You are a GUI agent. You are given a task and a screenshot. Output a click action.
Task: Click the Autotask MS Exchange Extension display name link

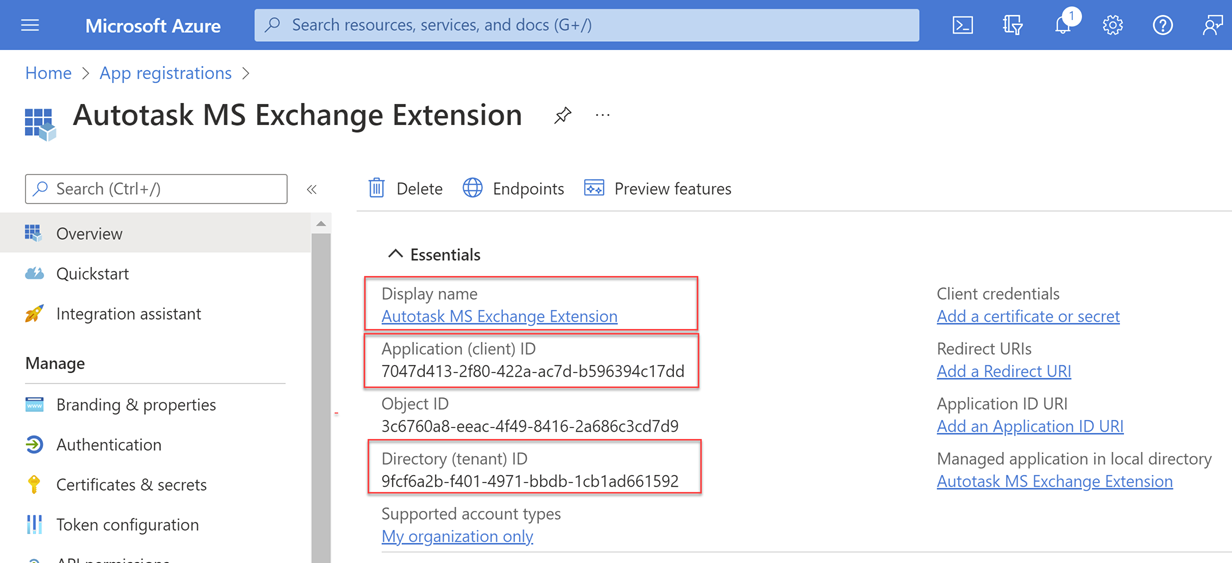click(499, 316)
